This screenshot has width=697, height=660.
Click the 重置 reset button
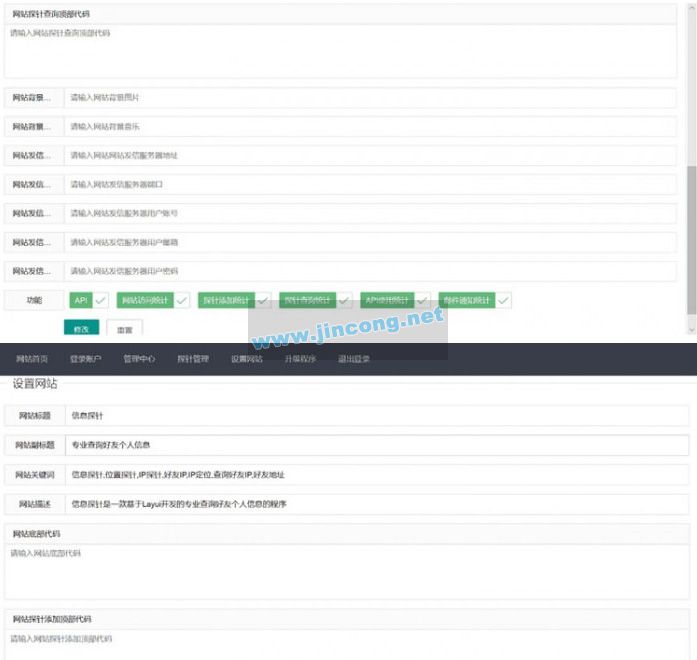click(x=124, y=328)
